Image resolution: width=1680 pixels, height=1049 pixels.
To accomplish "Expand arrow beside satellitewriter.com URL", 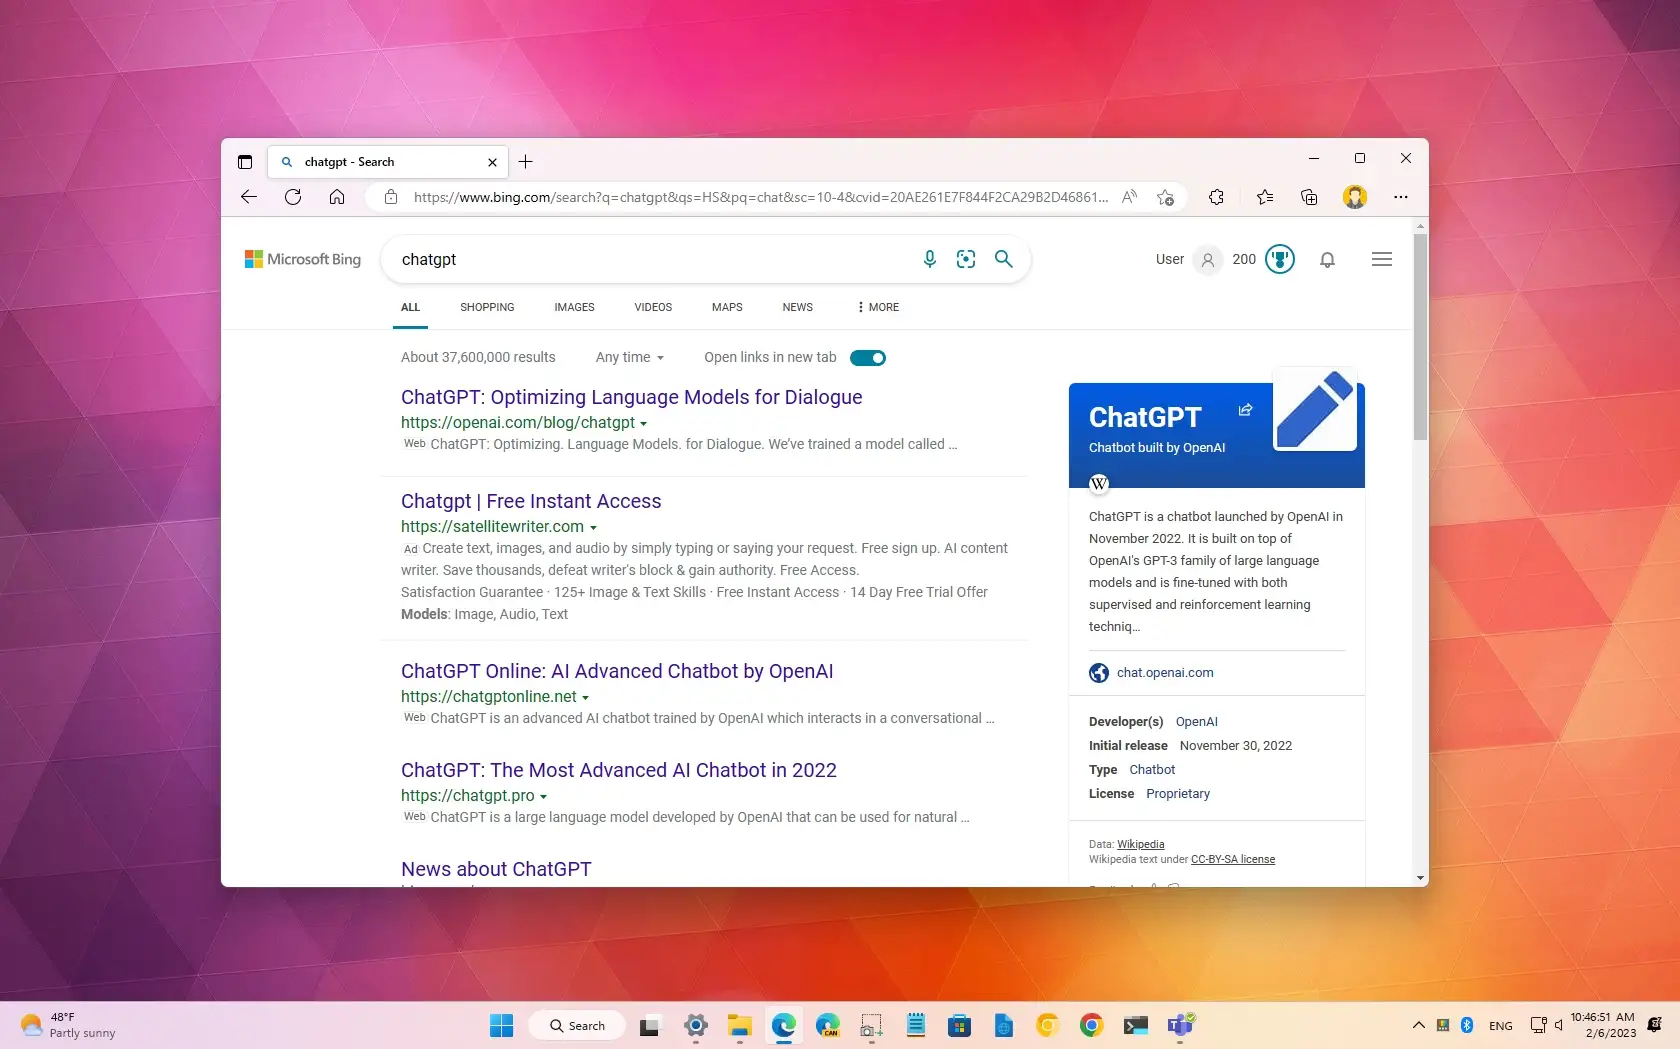I will [x=593, y=528].
